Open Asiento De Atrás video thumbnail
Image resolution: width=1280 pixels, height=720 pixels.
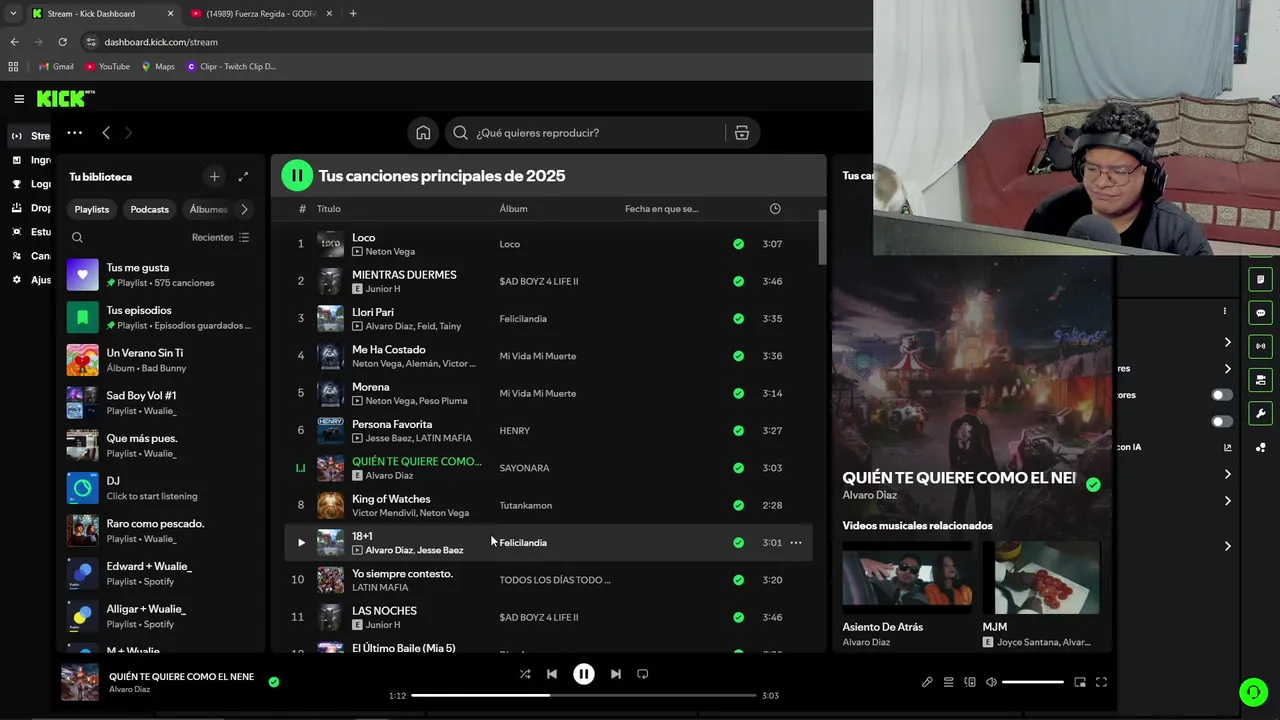(x=907, y=578)
